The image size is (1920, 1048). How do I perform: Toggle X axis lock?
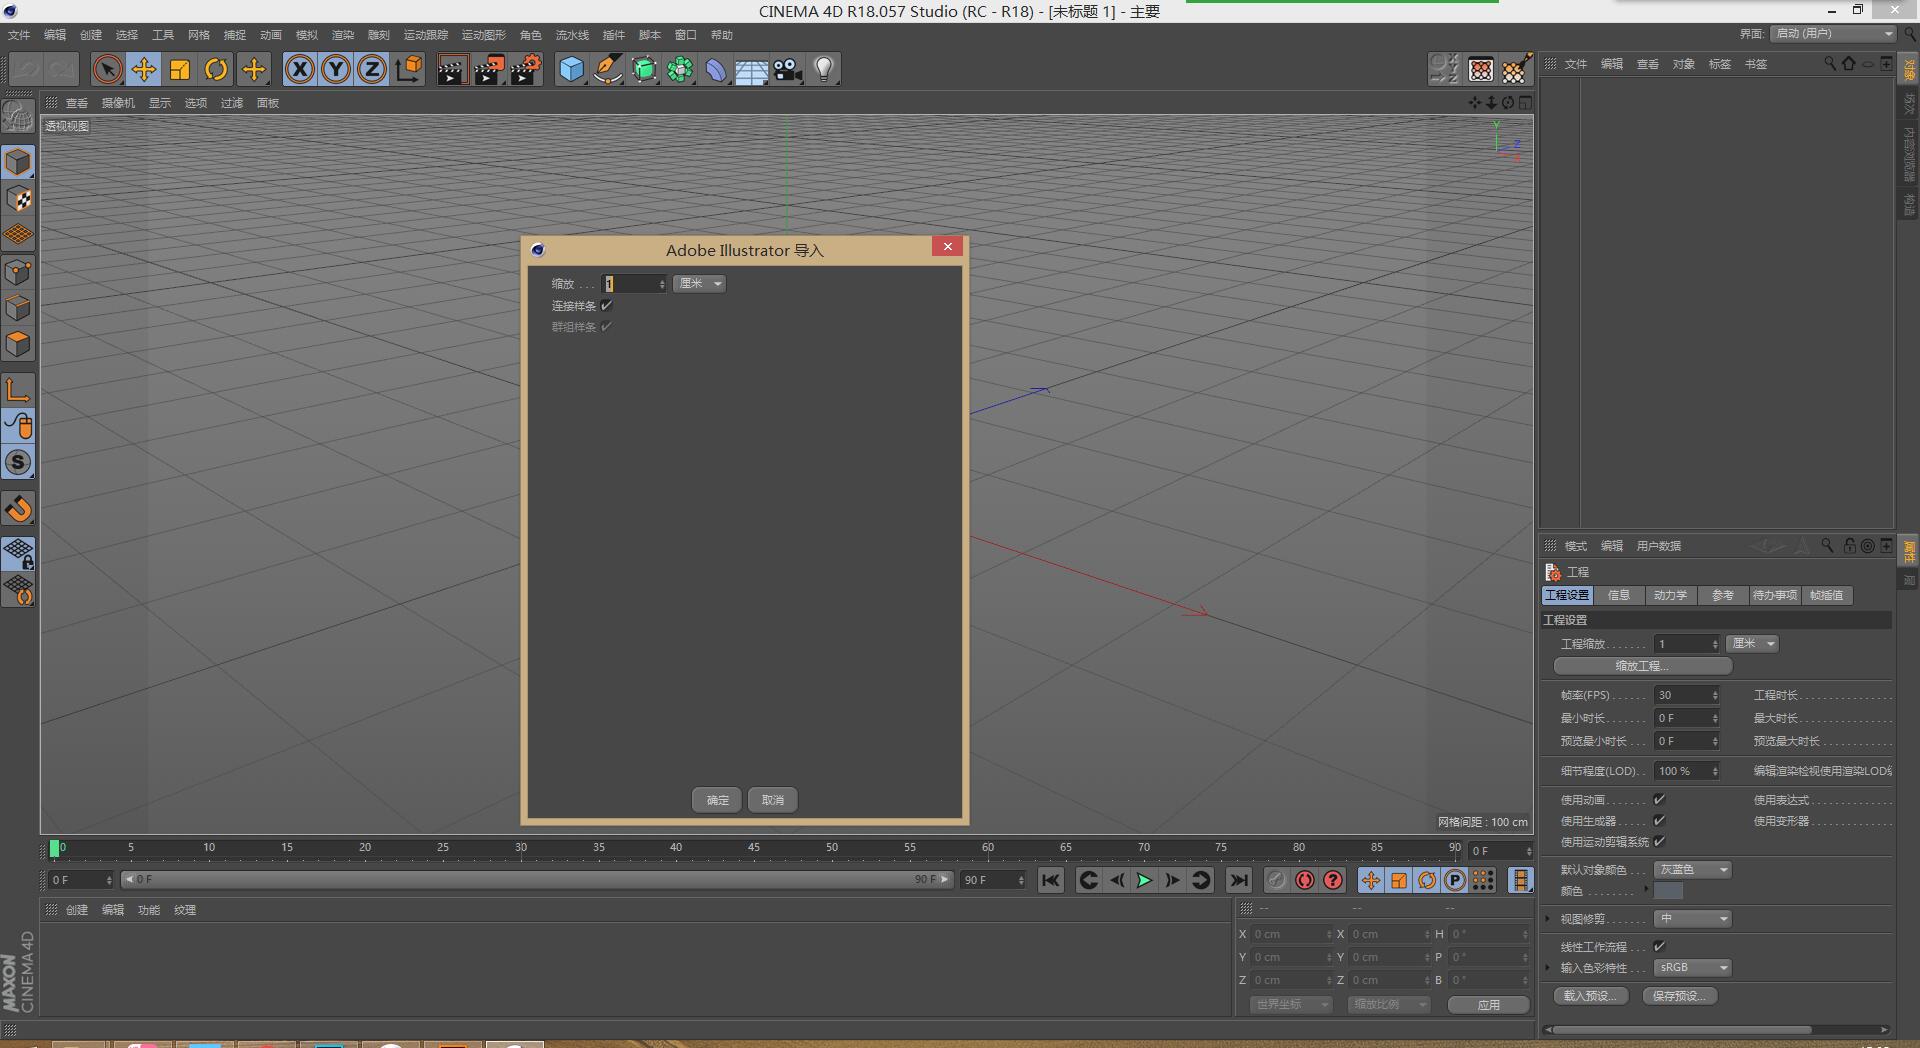click(x=299, y=69)
